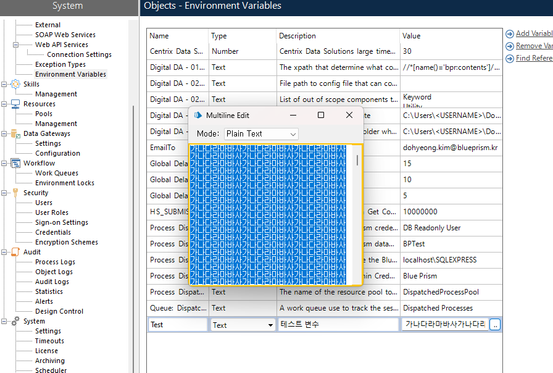Image resolution: width=553 pixels, height=373 pixels.
Task: Select Pools under Resources
Action: pos(44,114)
